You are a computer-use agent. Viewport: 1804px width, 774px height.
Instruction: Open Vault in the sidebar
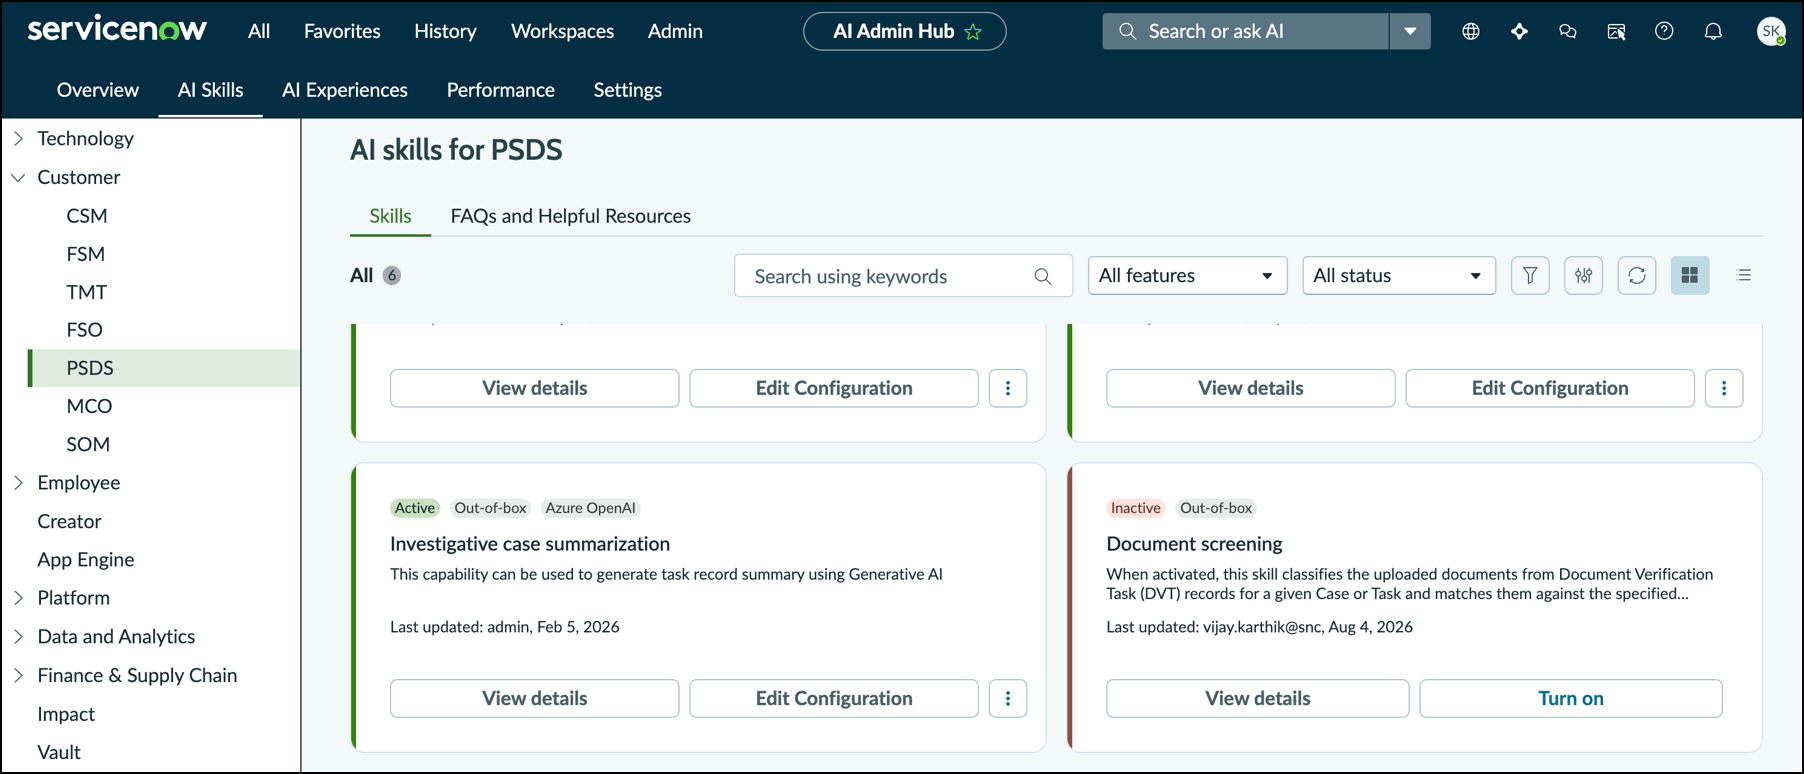click(59, 753)
